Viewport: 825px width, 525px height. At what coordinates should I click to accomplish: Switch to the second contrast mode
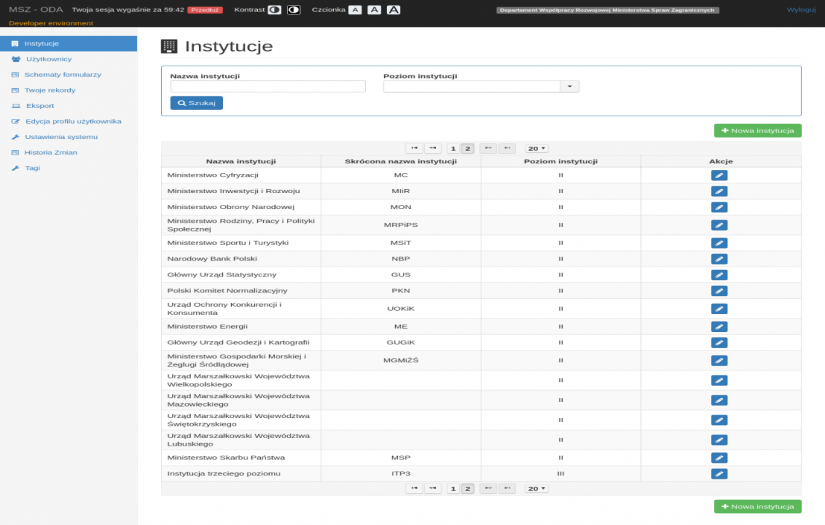pyautogui.click(x=293, y=9)
